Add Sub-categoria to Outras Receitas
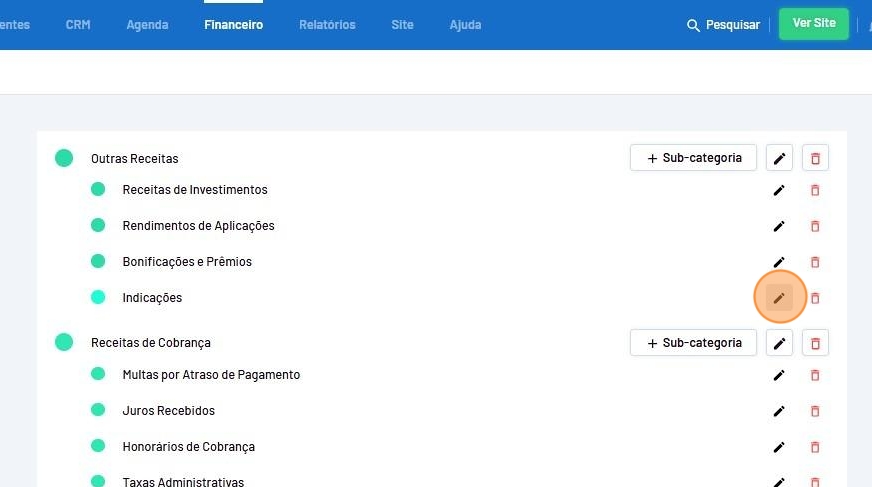Viewport: 872px width, 487px height. click(x=693, y=158)
